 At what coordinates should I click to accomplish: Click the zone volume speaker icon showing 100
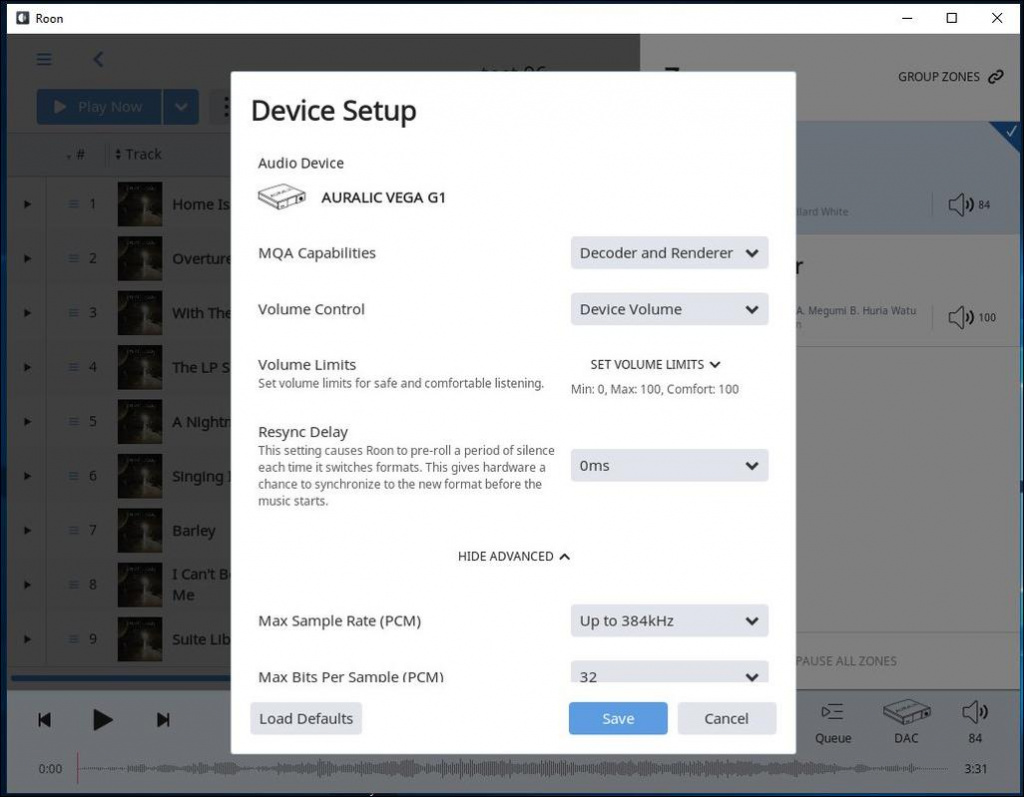(961, 317)
